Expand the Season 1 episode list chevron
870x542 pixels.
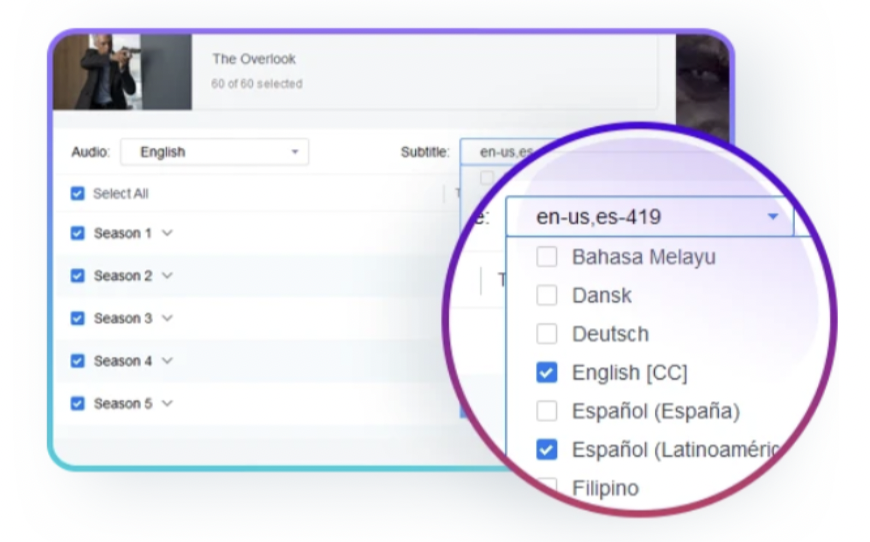(167, 233)
